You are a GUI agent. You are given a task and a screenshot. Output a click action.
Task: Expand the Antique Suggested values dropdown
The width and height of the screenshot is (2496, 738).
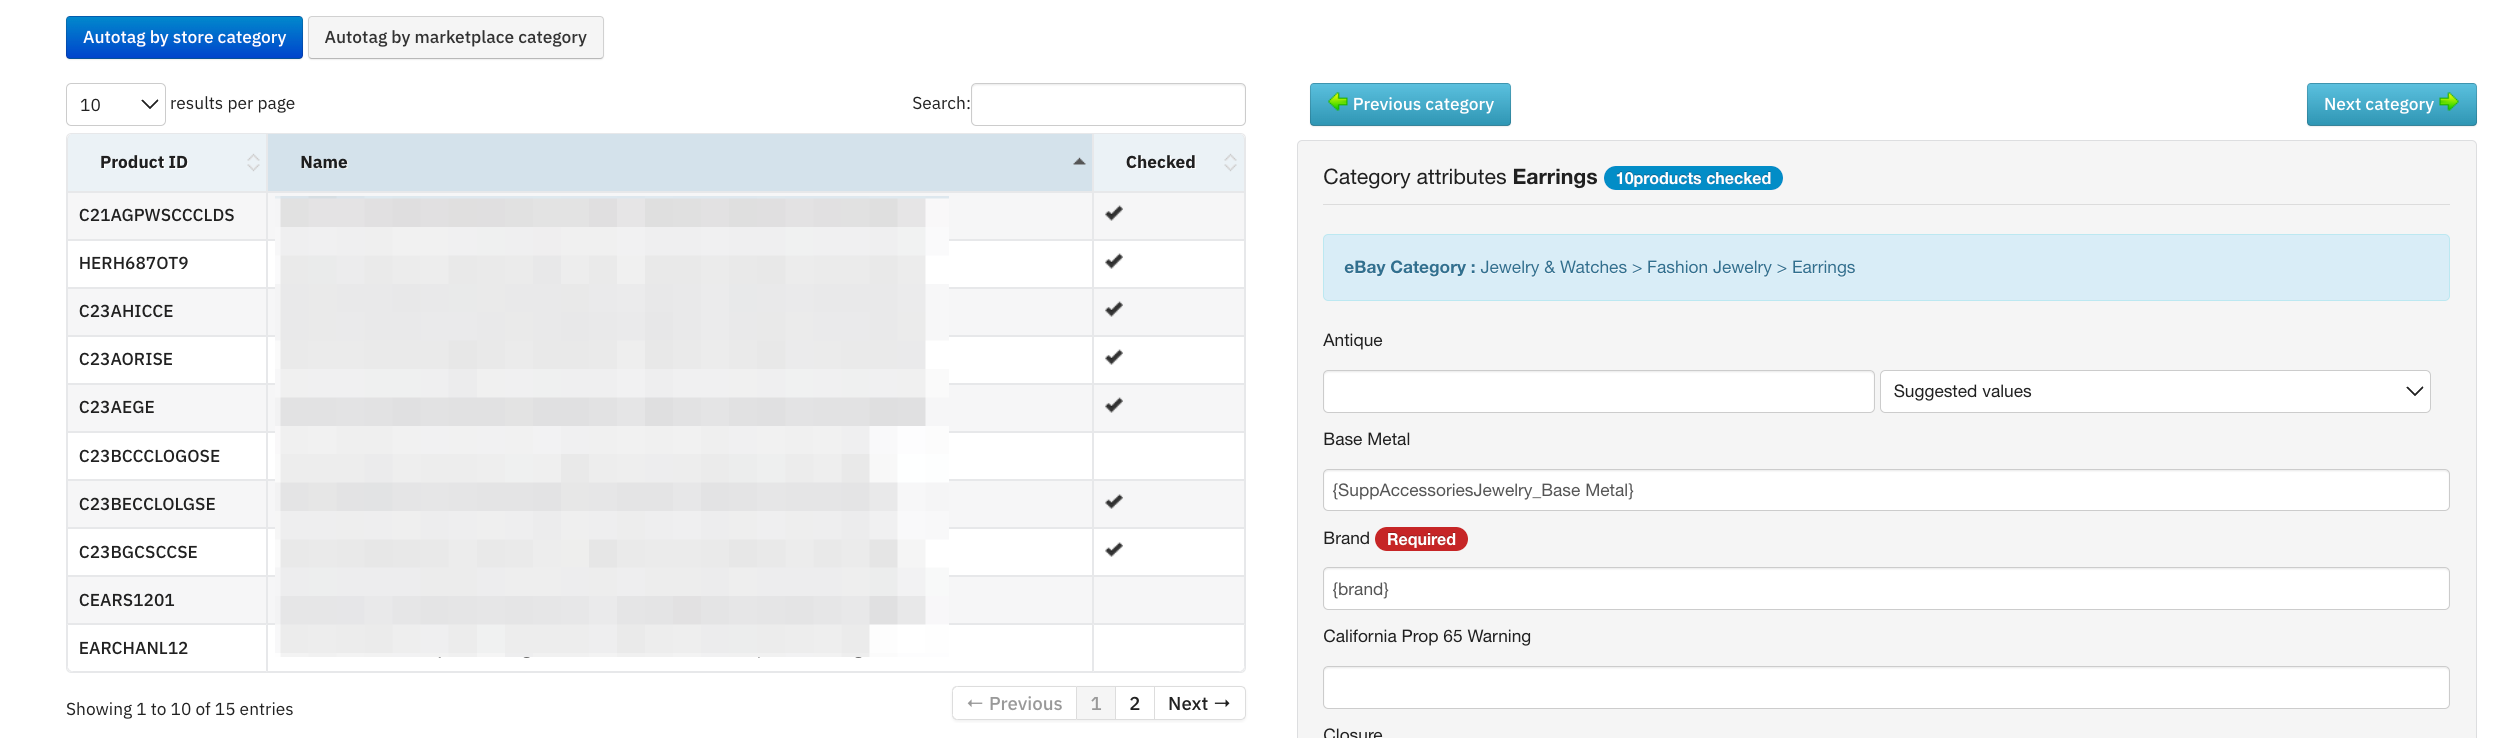pyautogui.click(x=2154, y=391)
